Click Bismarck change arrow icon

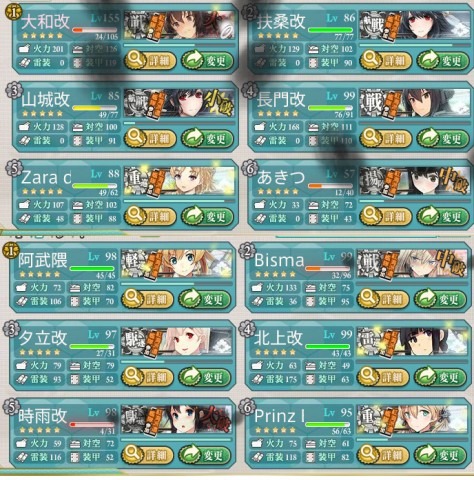(x=425, y=298)
